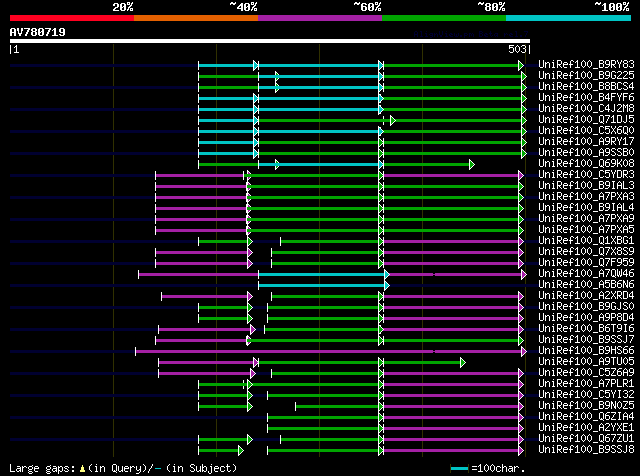The image size is (640, 476).
Task: Select subject label UniRef100_Q1XBG1
Action: [586, 241]
